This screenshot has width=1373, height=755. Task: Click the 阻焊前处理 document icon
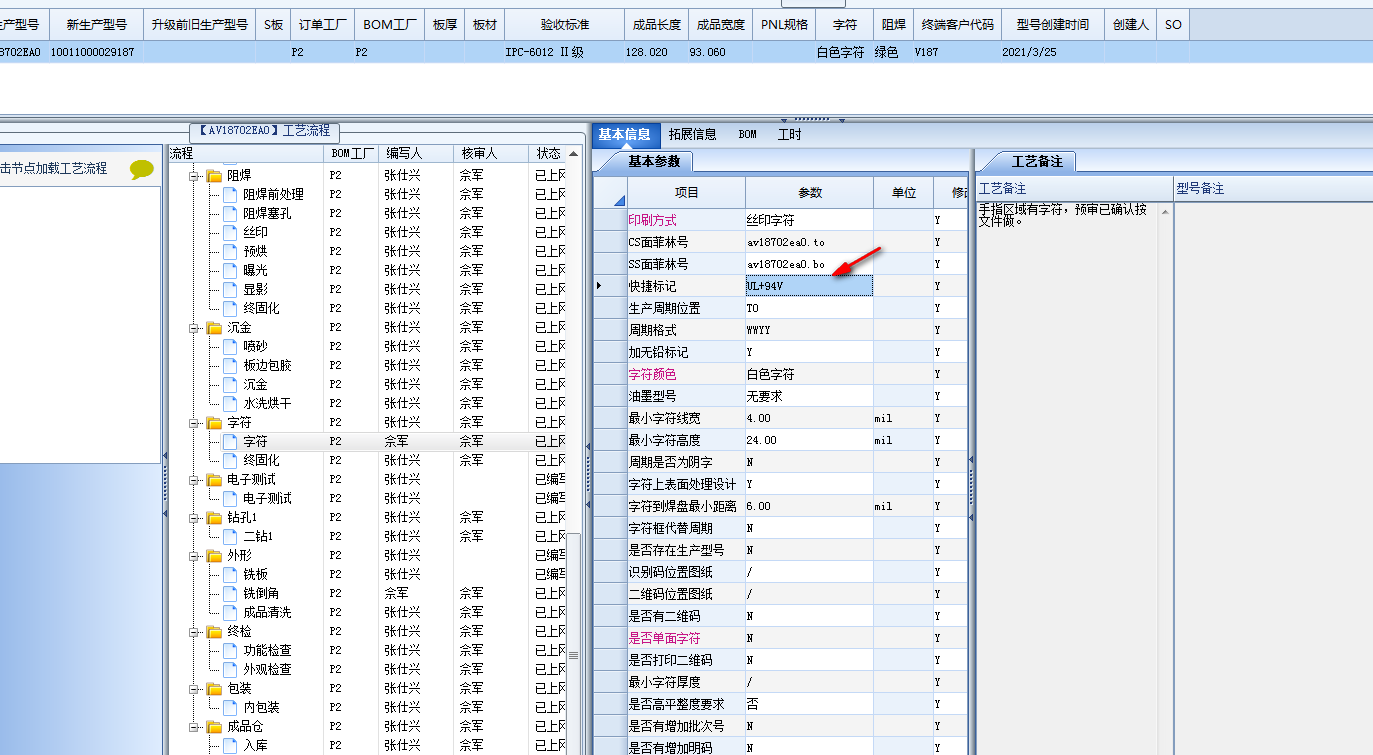231,194
